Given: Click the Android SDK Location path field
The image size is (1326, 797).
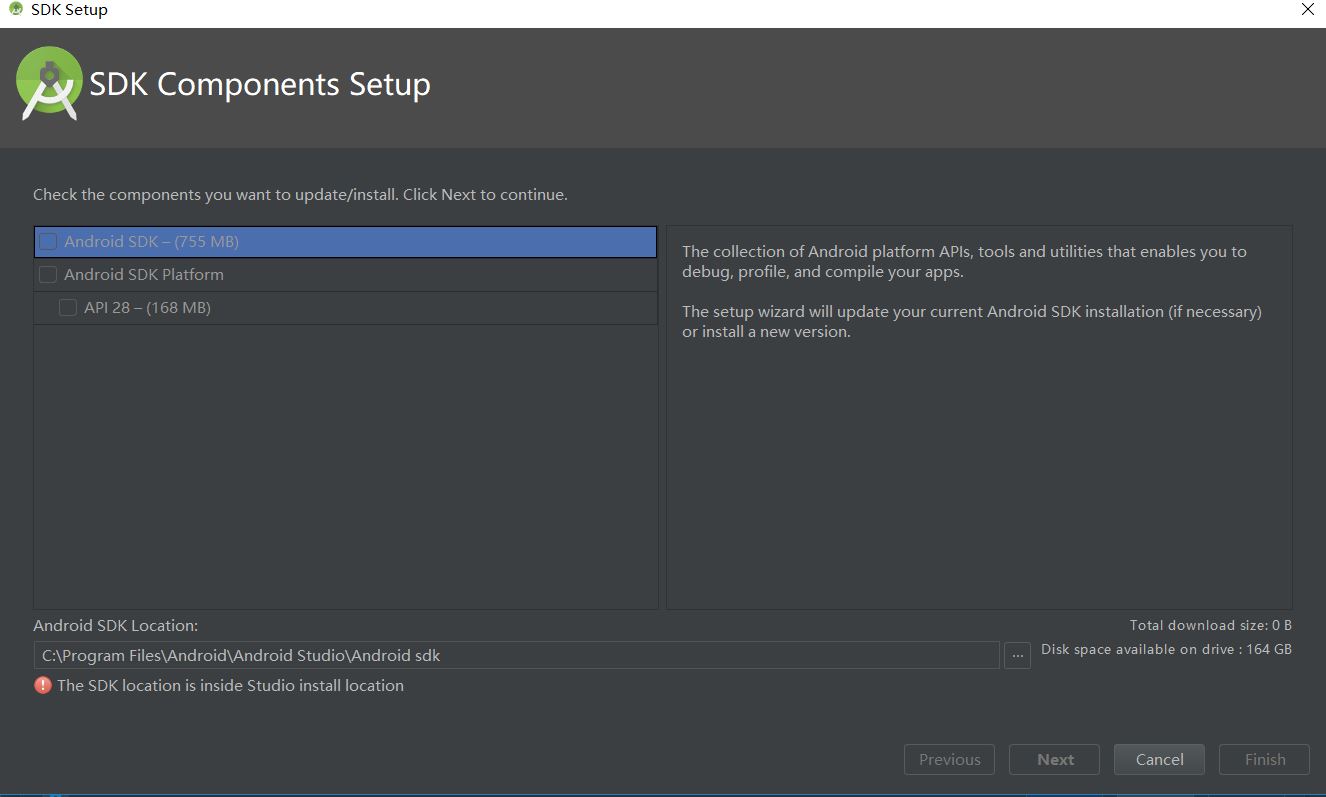Looking at the screenshot, I should coord(516,656).
